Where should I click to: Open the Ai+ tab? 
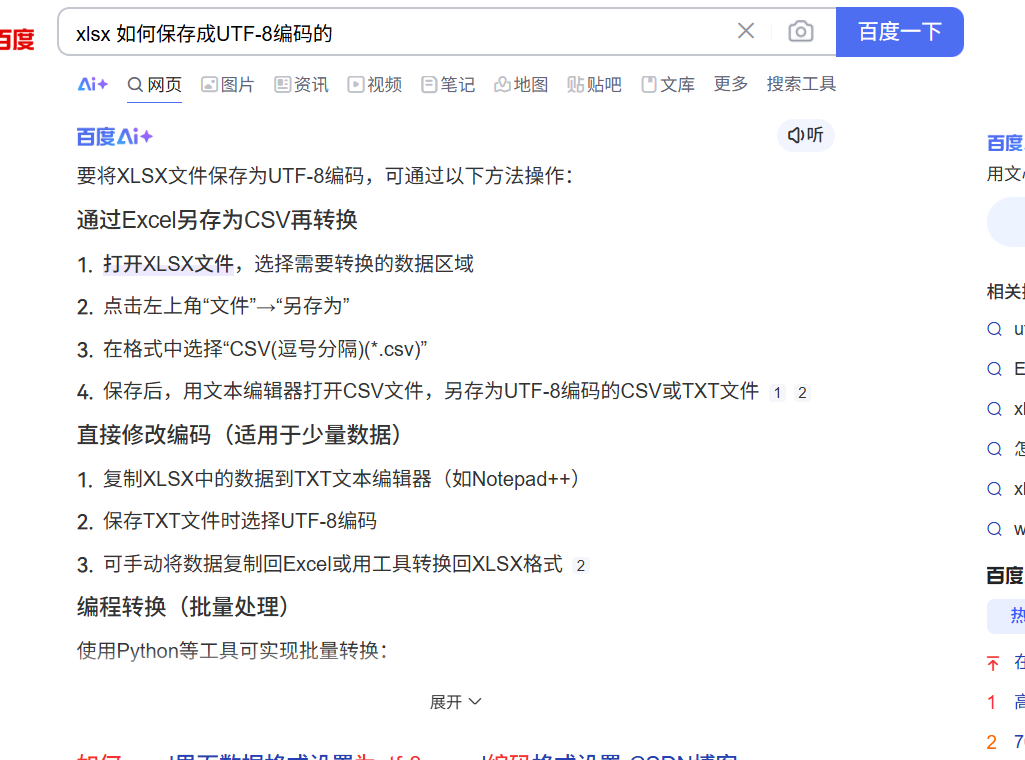coord(93,84)
